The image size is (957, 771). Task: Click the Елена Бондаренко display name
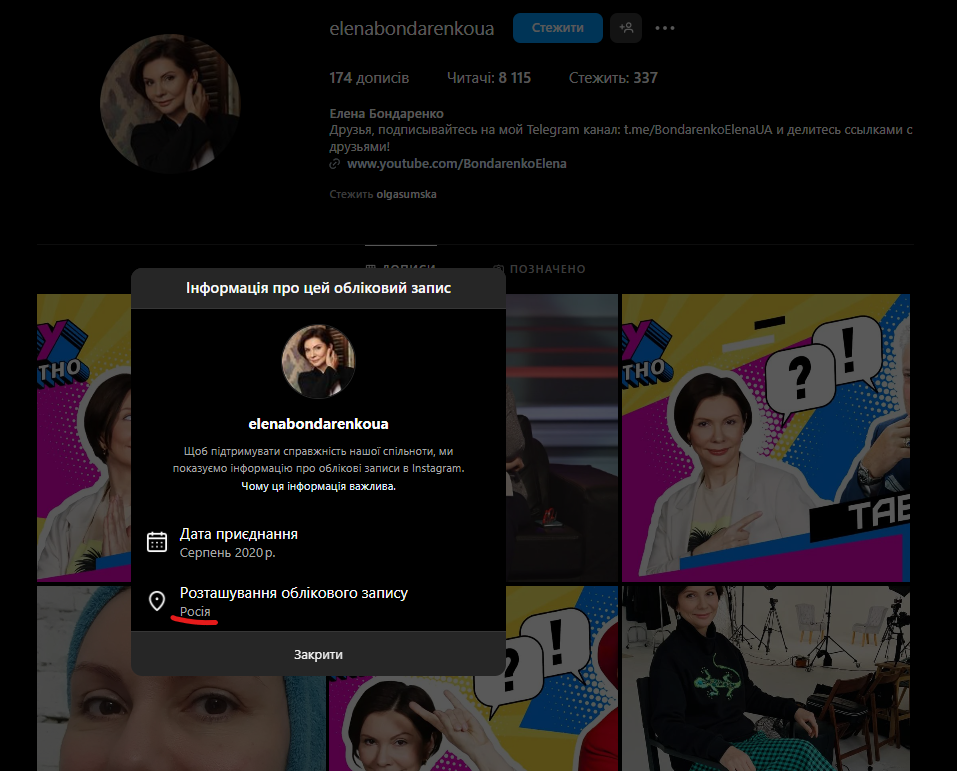tap(386, 114)
